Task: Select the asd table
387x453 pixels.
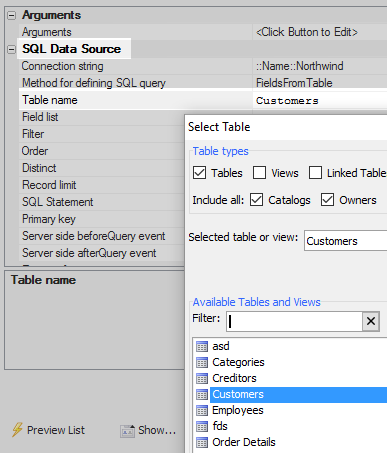Action: coord(221,346)
